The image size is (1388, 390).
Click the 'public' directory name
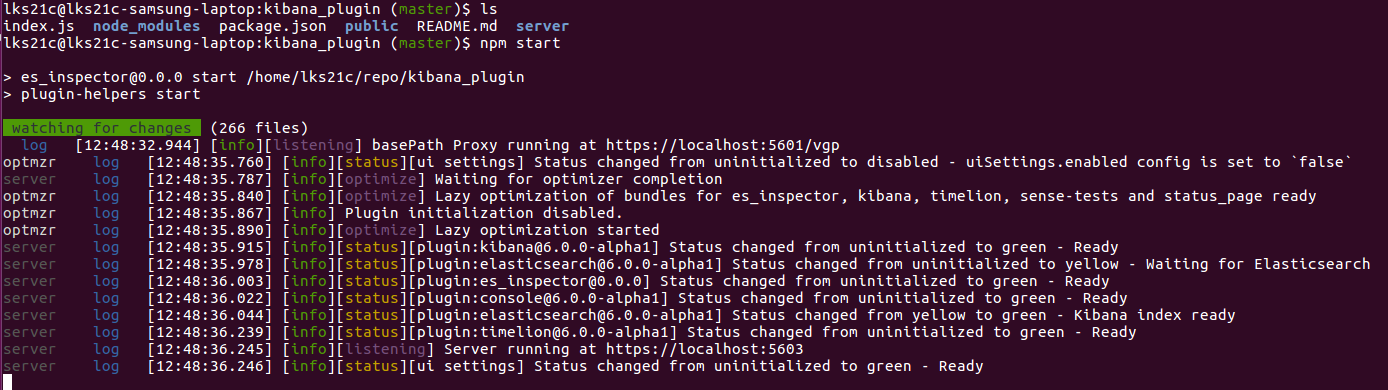pos(371,26)
